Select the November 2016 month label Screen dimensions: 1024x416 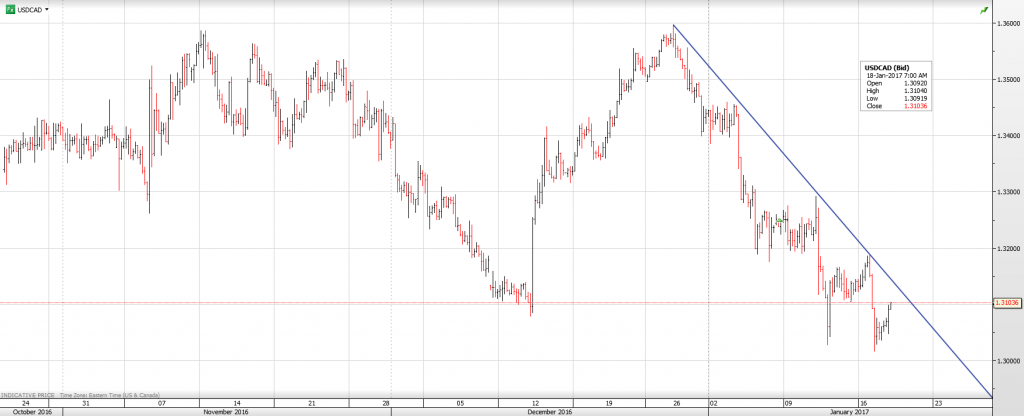click(x=225, y=411)
